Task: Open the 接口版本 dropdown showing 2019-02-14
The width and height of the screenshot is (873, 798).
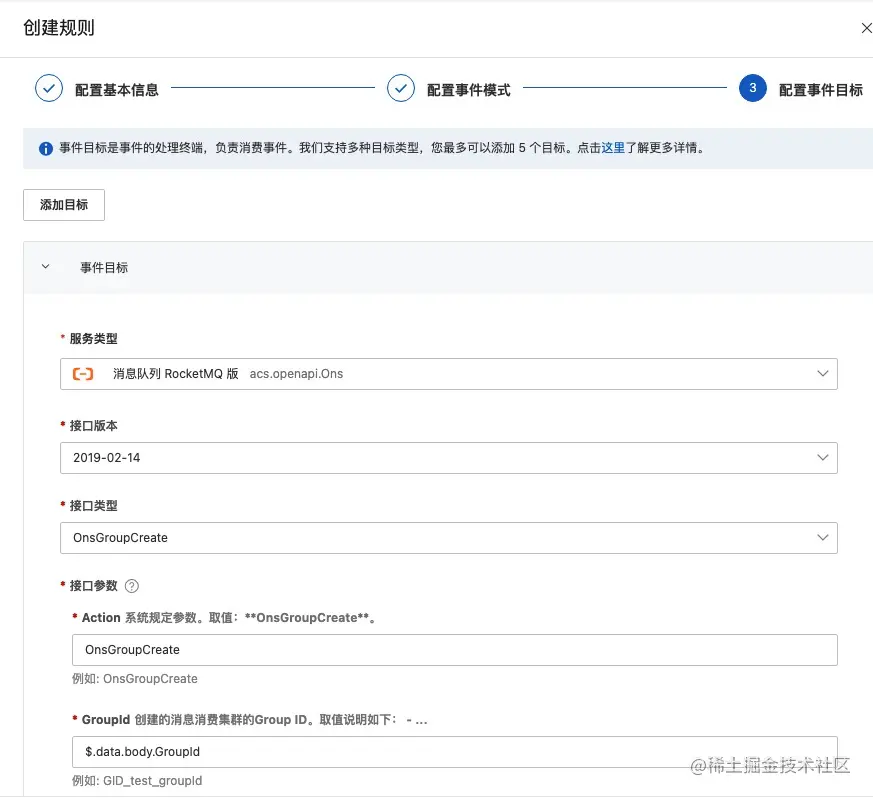Action: (x=449, y=458)
